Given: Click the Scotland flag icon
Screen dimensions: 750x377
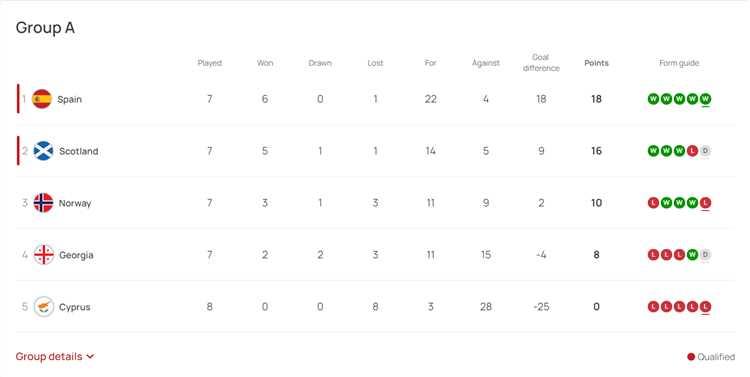Looking at the screenshot, I should point(43,151).
